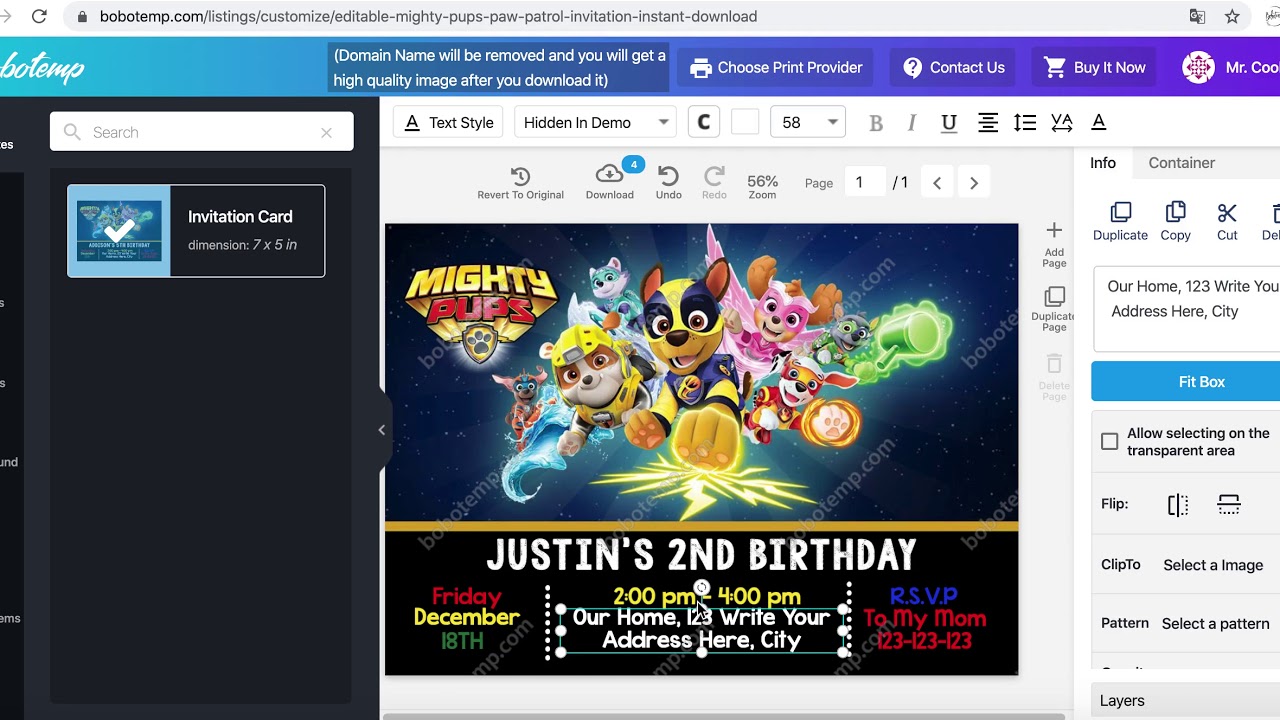
Task: Reload the page in Chrome
Action: click(x=39, y=16)
